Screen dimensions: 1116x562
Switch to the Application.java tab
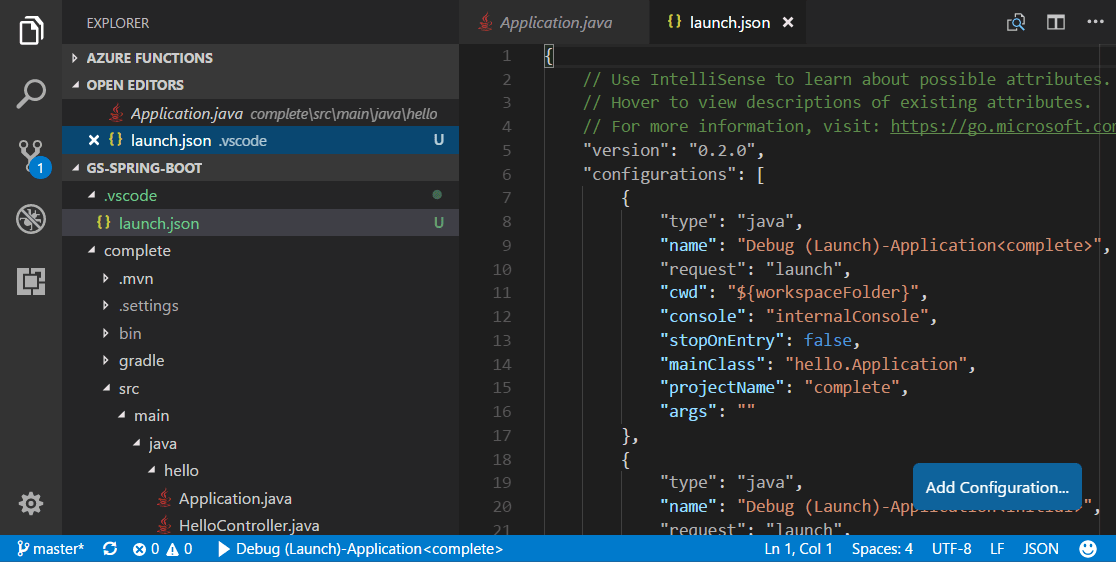coord(555,22)
